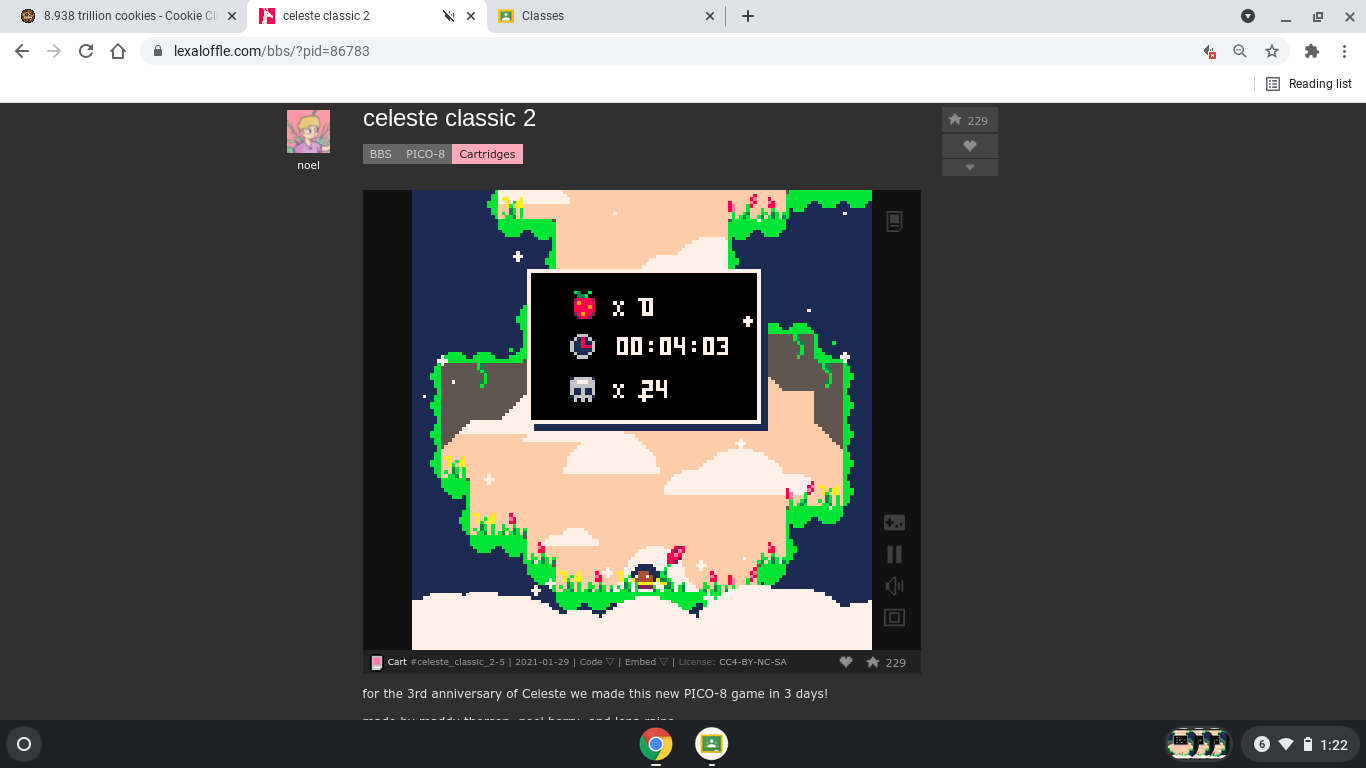This screenshot has width=1366, height=768.
Task: Click the heart under the game player
Action: [846, 662]
